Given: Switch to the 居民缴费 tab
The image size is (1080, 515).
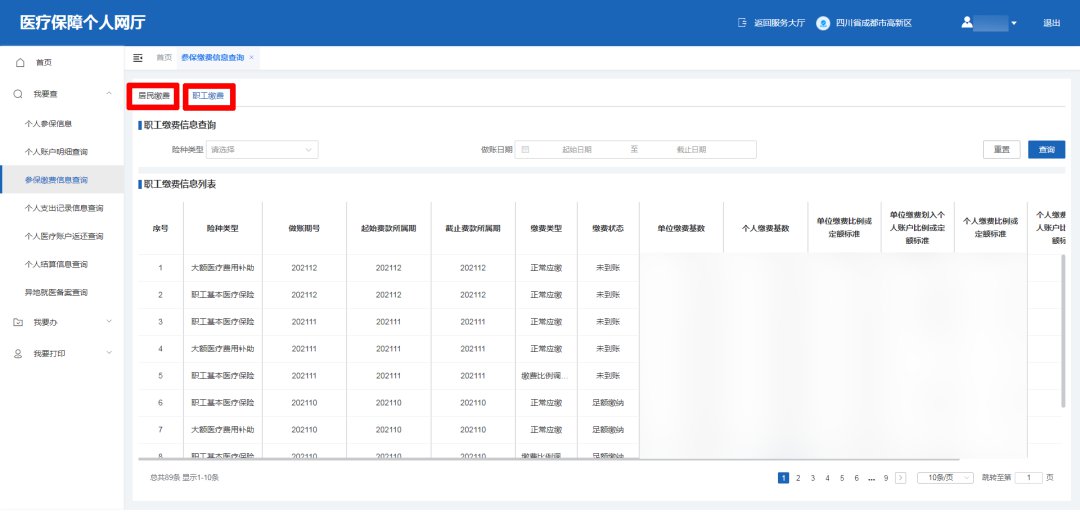Looking at the screenshot, I should [x=153, y=96].
